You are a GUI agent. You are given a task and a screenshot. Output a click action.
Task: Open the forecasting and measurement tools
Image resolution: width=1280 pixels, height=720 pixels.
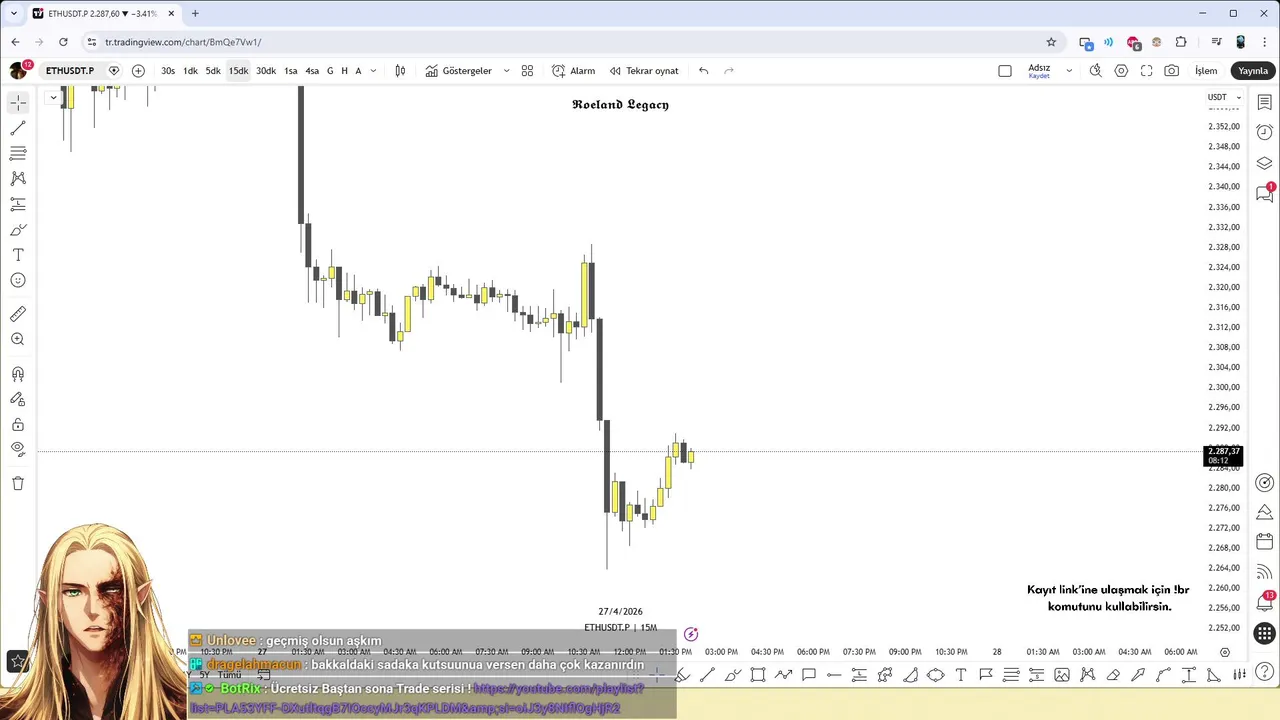click(18, 204)
